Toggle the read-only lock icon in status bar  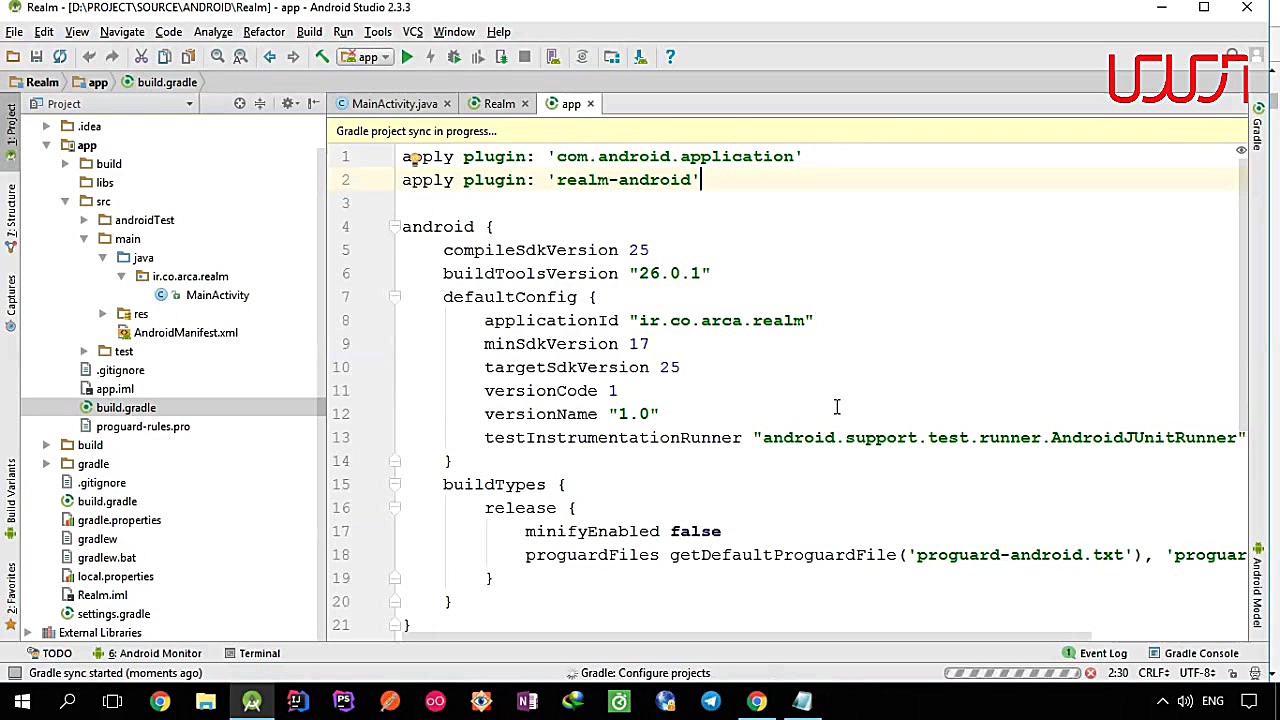click(1233, 673)
